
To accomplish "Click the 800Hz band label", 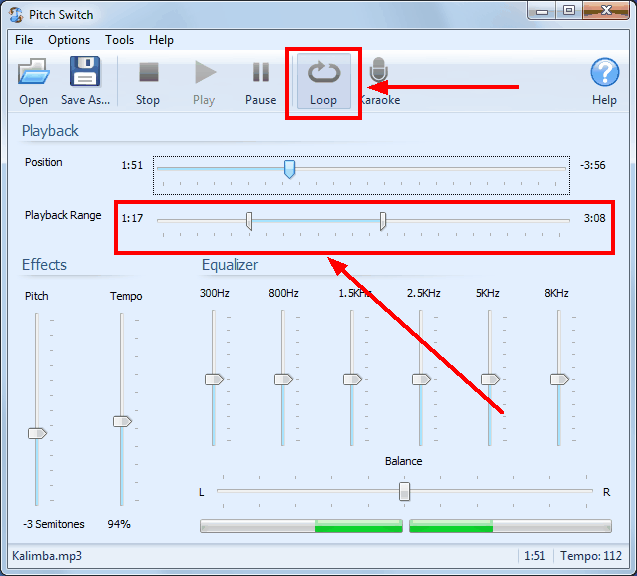I will (x=283, y=293).
